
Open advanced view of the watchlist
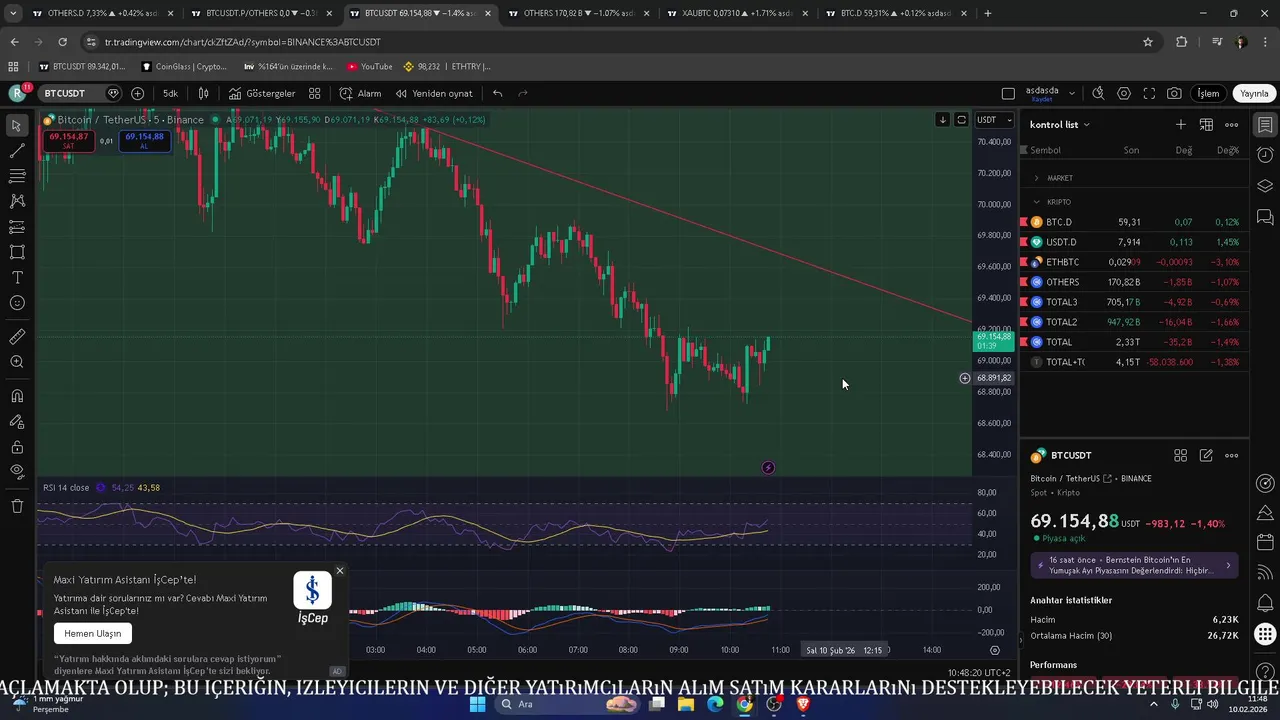1206,125
